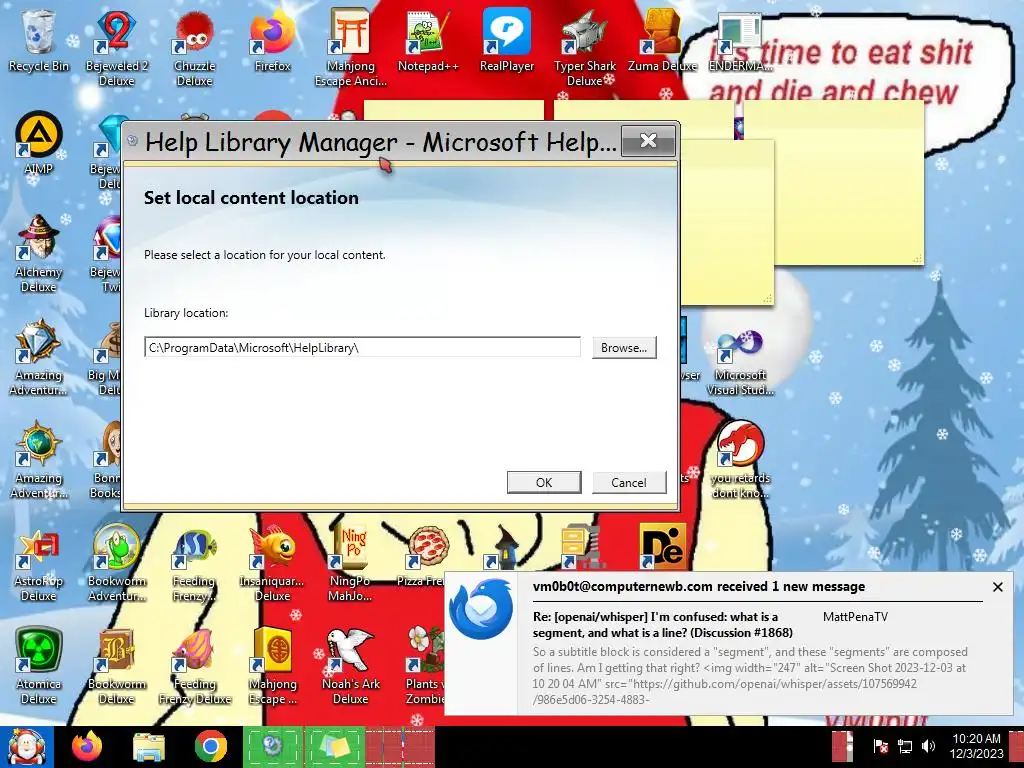Dismiss the Thunderbird new message notification

click(997, 587)
